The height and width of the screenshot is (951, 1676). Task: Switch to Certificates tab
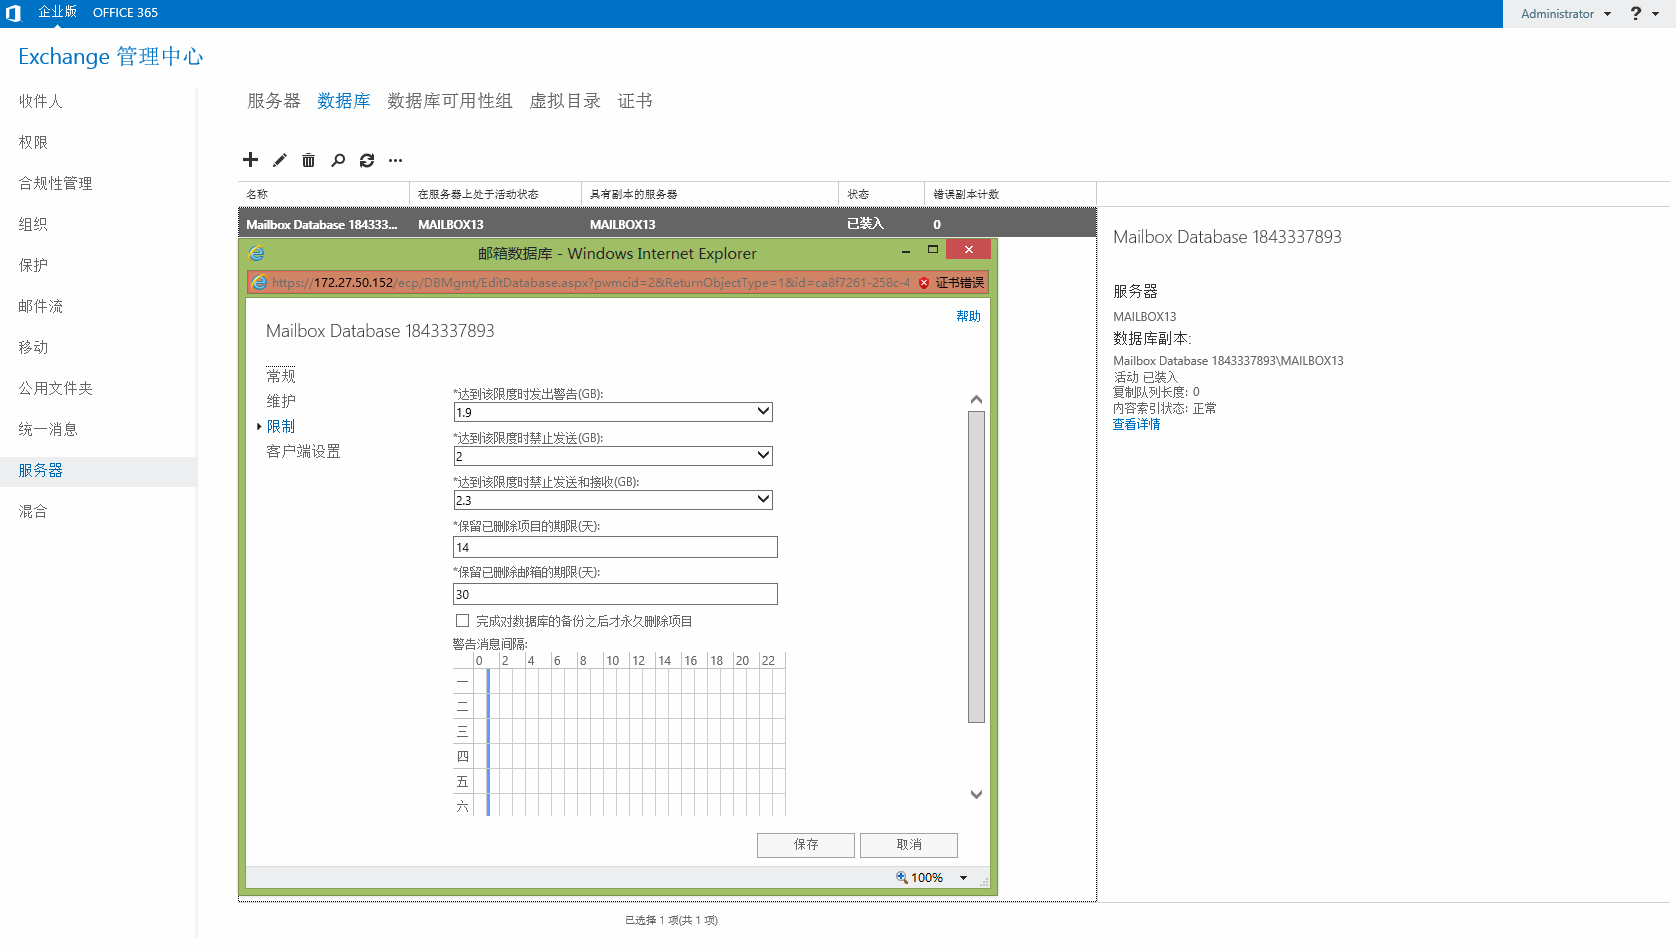[x=635, y=101]
